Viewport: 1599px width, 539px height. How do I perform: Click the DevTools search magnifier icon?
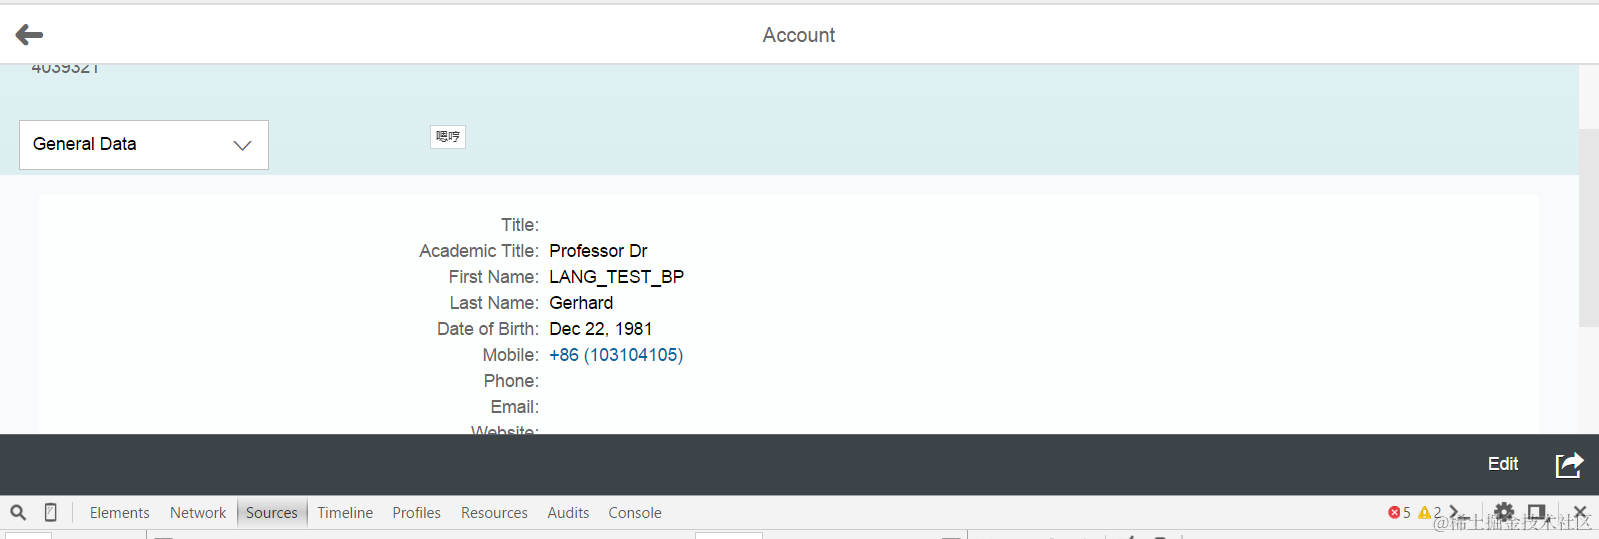click(18, 513)
